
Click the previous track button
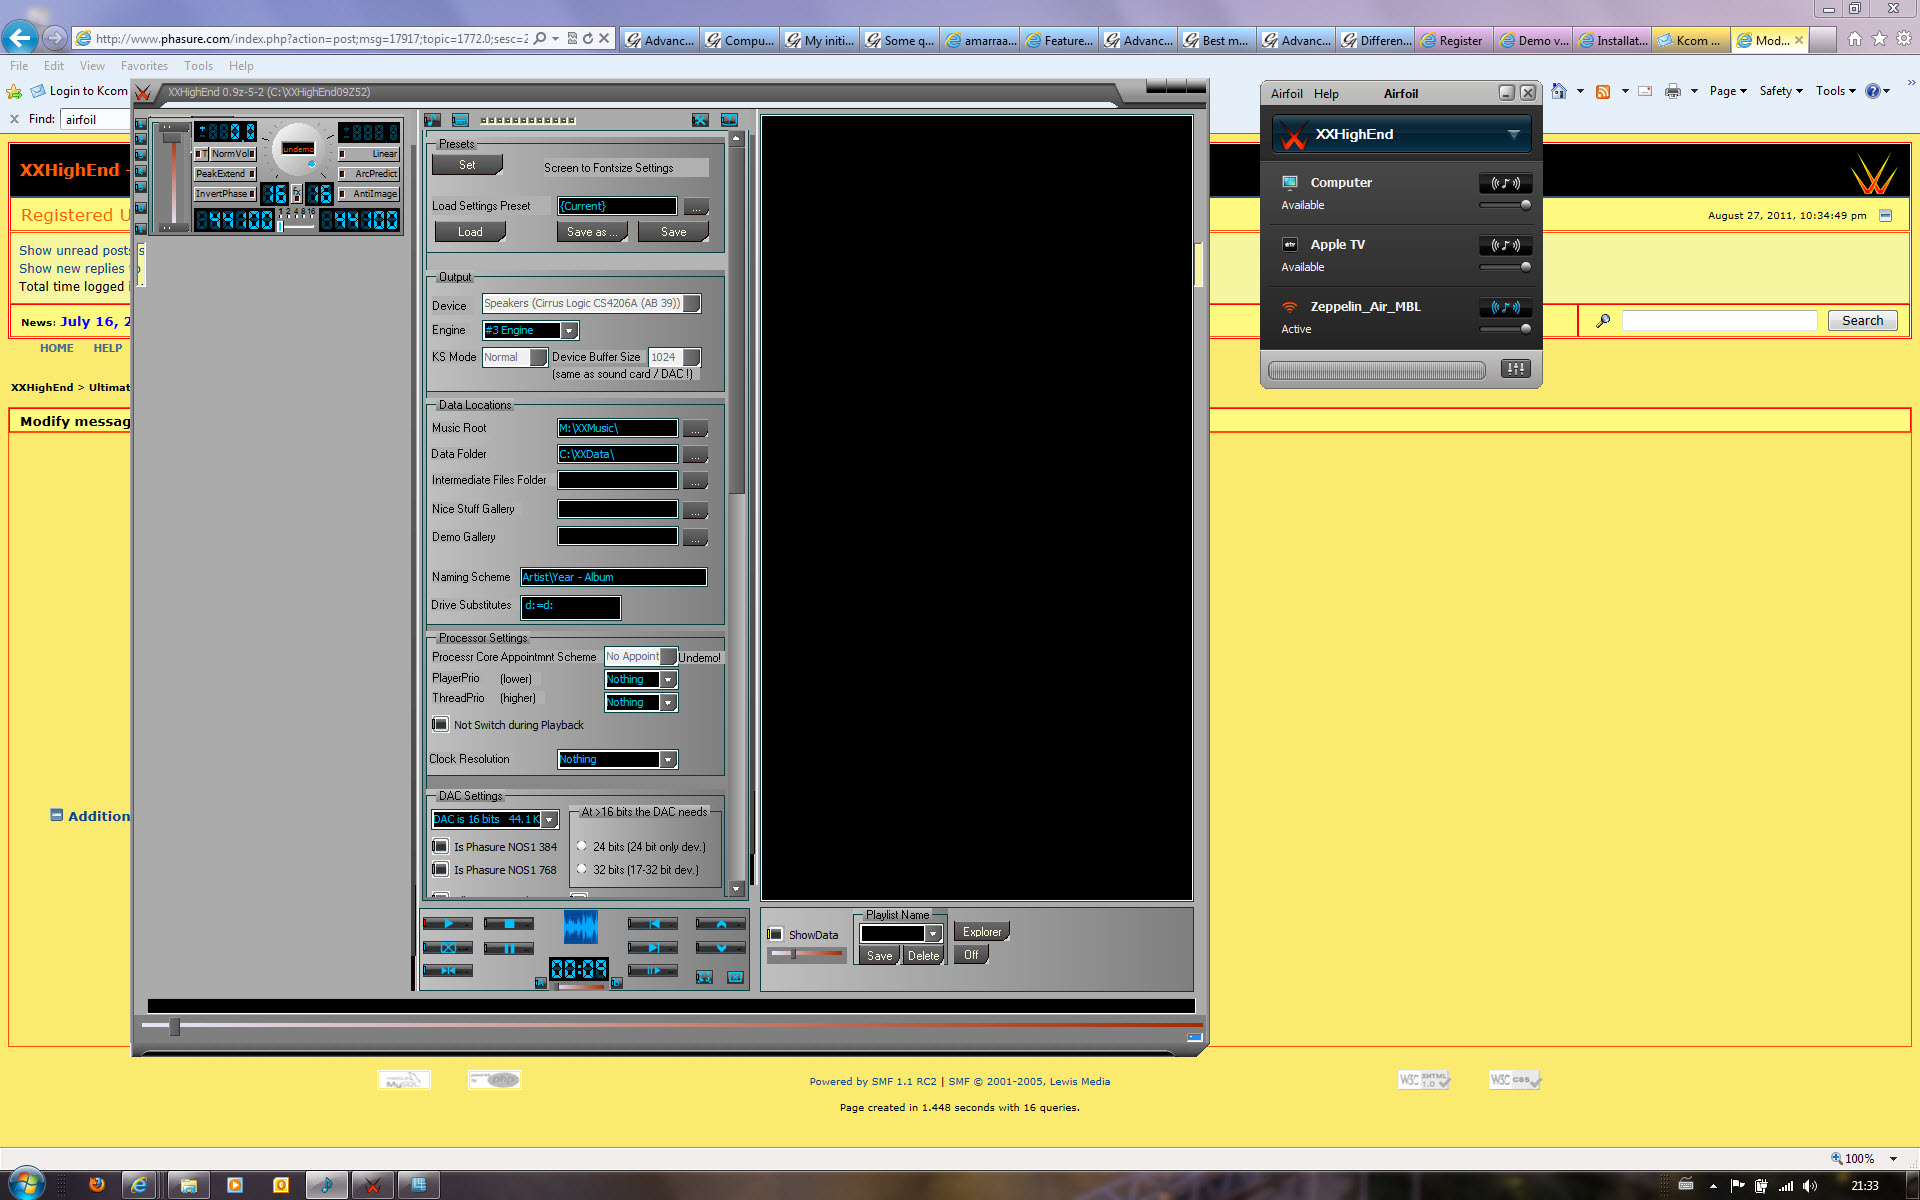tap(652, 924)
